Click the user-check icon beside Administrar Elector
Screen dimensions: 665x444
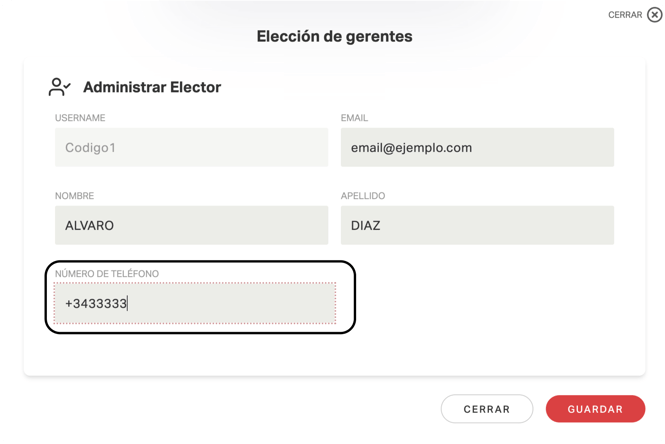60,87
